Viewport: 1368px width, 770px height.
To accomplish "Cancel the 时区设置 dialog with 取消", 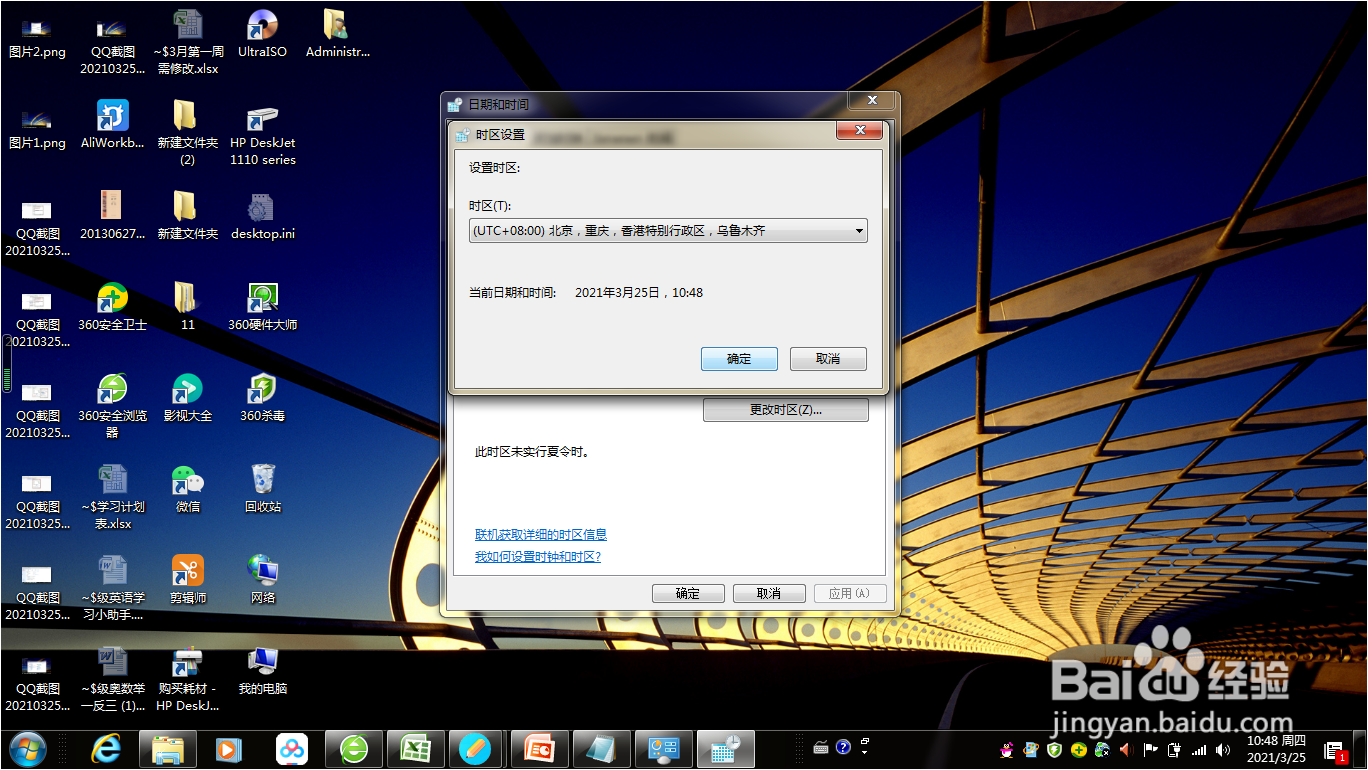I will coord(828,359).
